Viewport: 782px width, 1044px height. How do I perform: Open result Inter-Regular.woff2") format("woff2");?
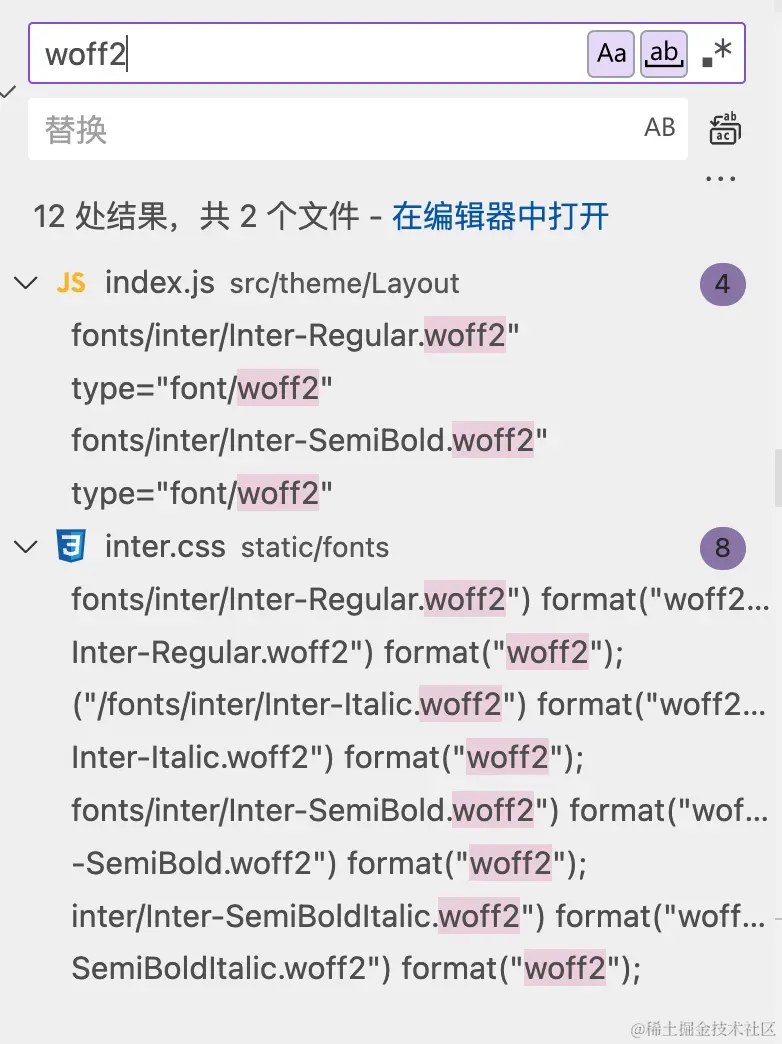347,652
